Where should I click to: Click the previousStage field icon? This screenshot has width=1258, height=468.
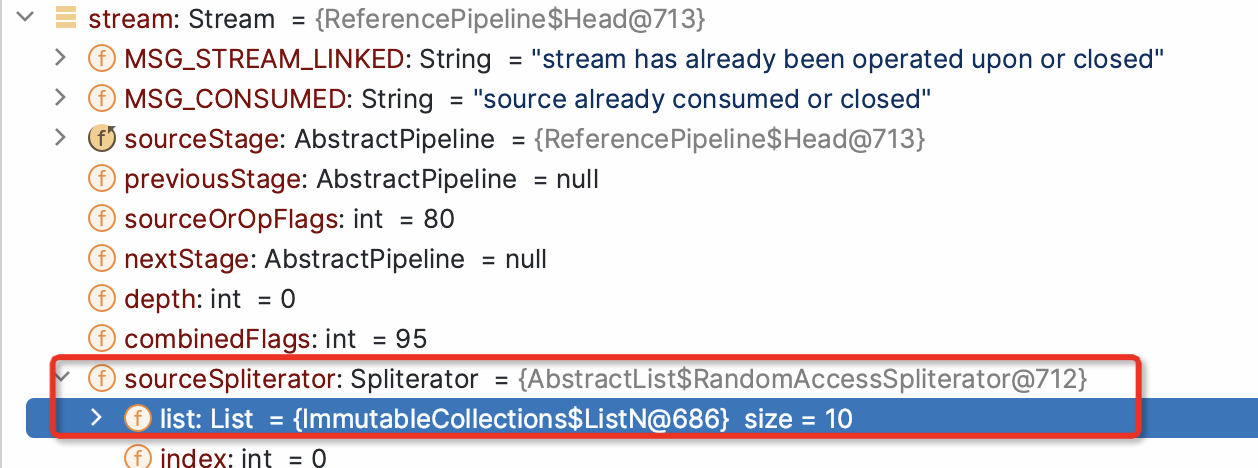coord(102,179)
